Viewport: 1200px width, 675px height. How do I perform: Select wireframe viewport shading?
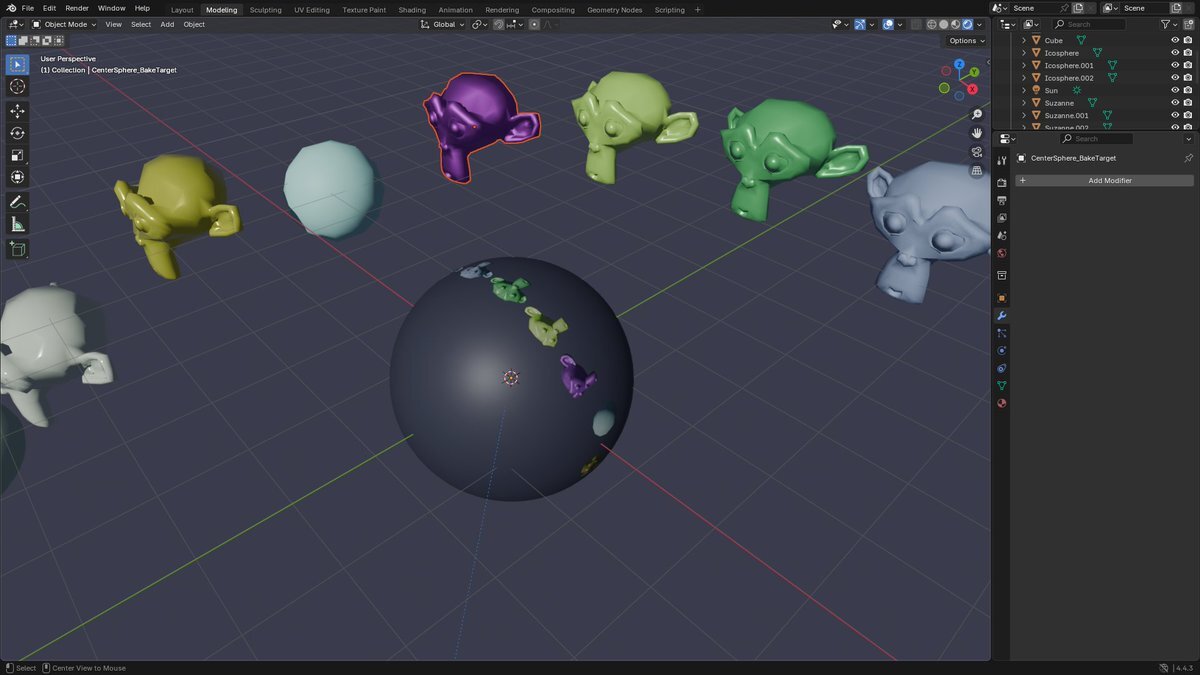(x=932, y=24)
